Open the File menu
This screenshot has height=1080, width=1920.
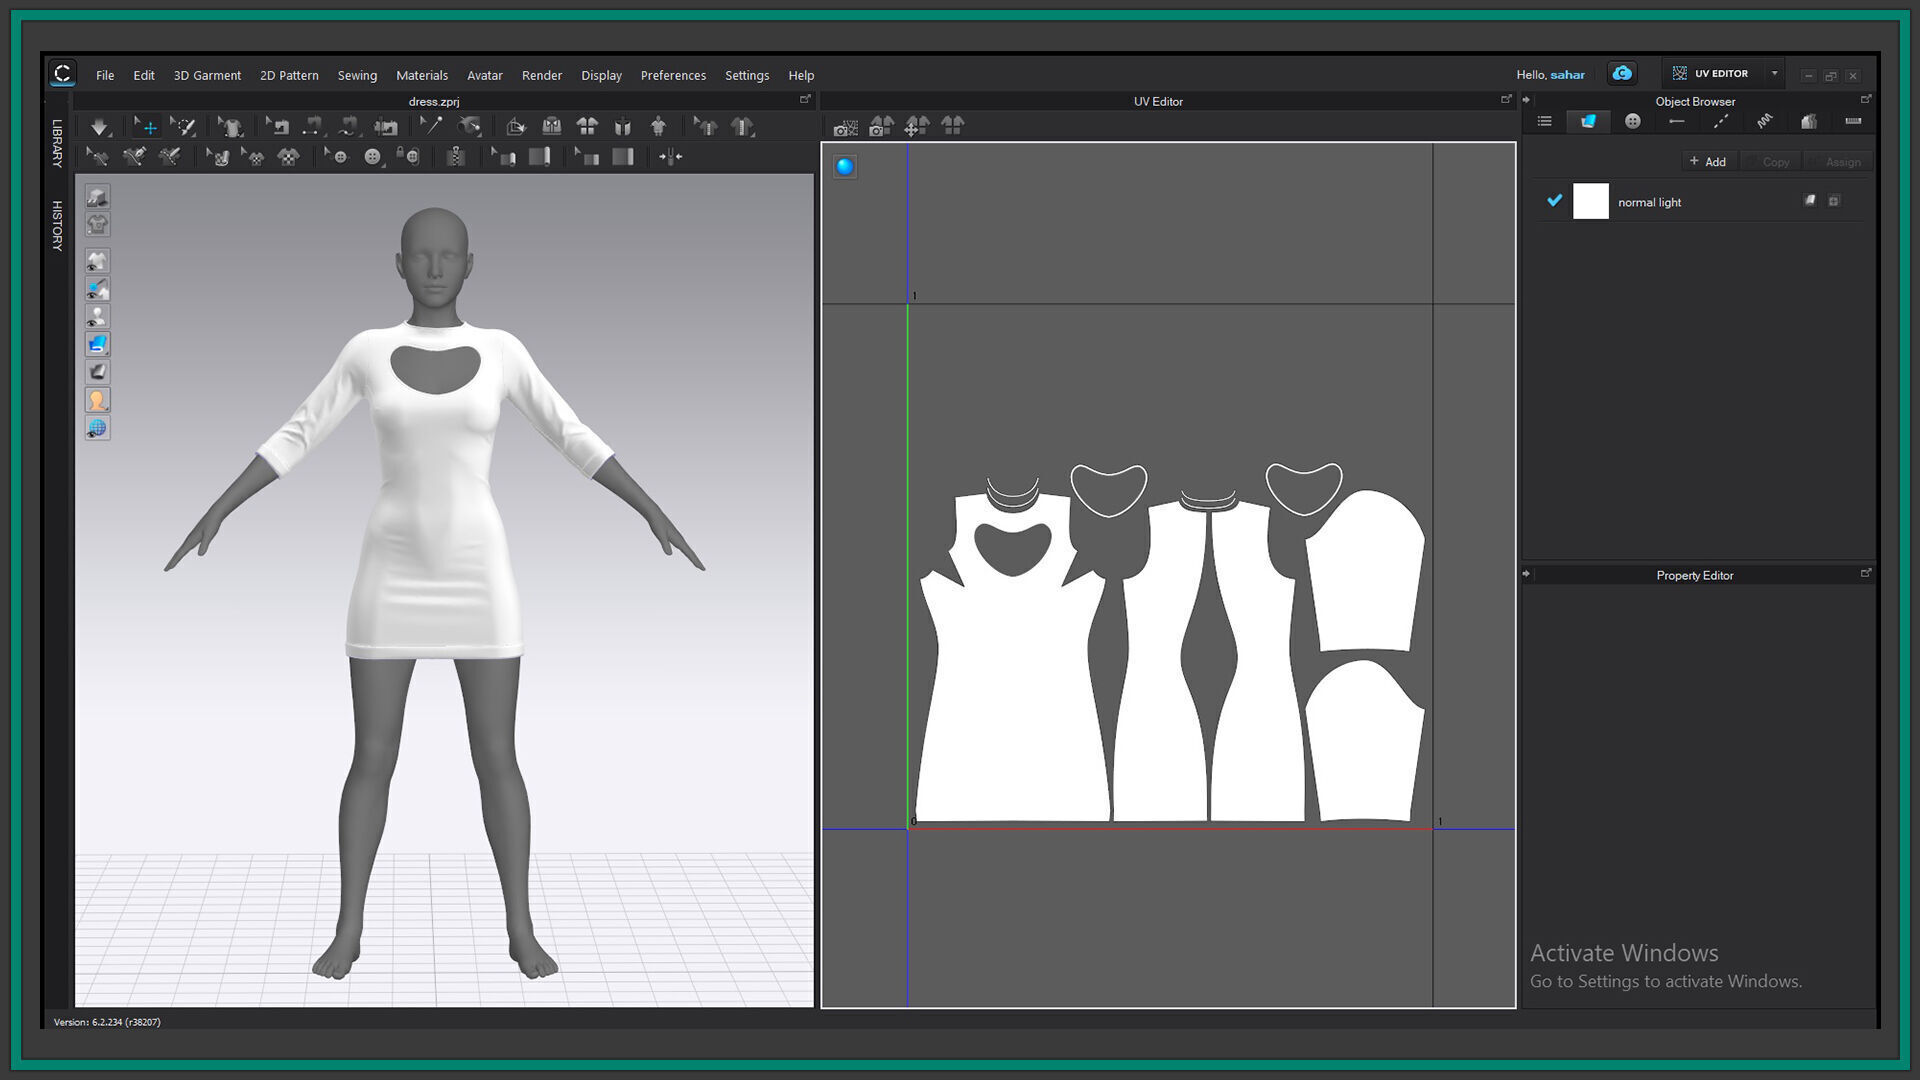tap(105, 75)
